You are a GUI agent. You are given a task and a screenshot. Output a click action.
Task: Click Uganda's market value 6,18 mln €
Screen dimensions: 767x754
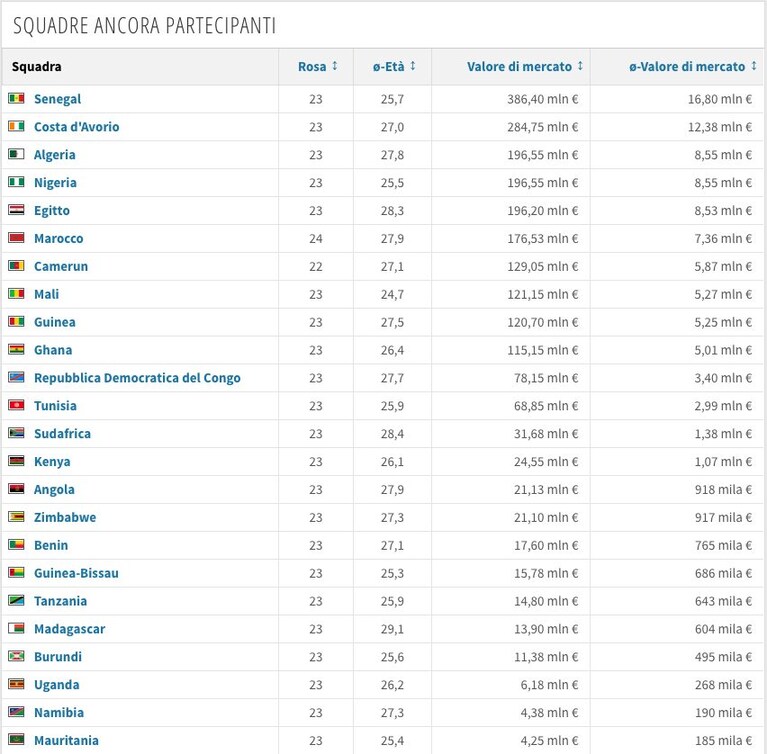(549, 685)
